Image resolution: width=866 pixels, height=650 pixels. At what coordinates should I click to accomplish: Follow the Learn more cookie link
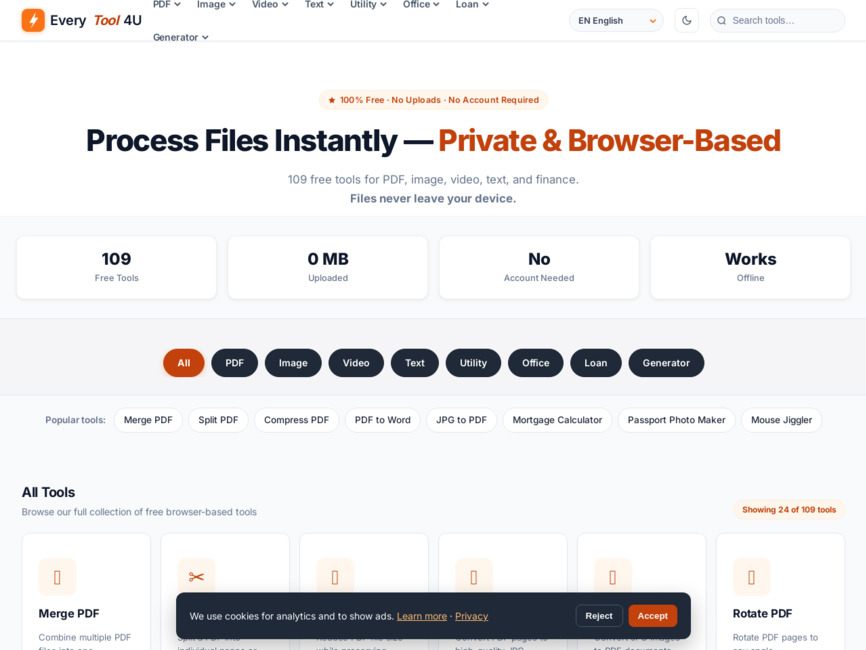point(422,616)
